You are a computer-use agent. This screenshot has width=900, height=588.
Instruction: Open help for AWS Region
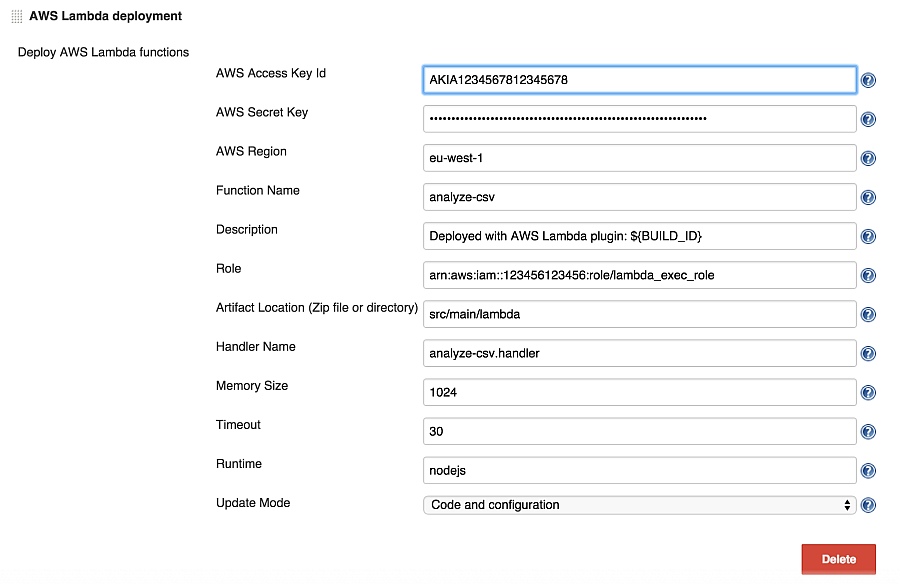coord(868,158)
